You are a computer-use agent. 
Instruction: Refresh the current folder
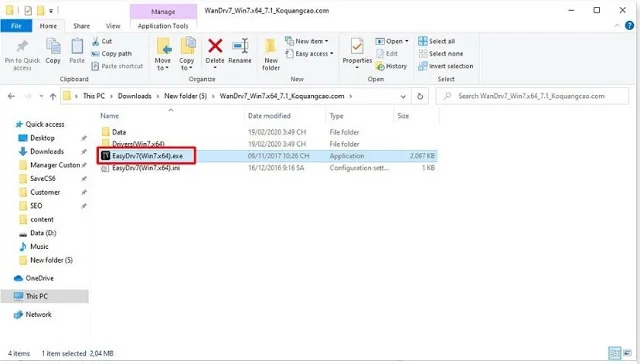tap(420, 96)
